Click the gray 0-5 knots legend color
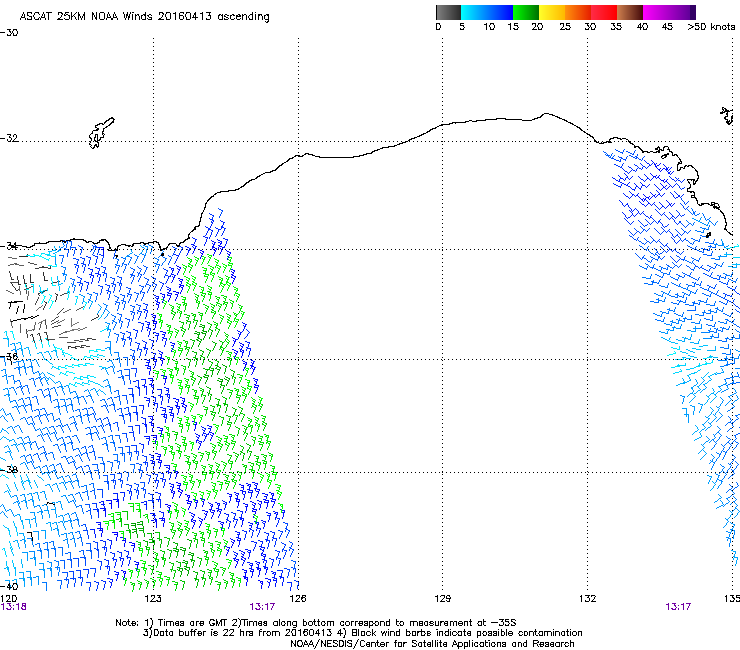This screenshot has width=740, height=650. point(448,12)
